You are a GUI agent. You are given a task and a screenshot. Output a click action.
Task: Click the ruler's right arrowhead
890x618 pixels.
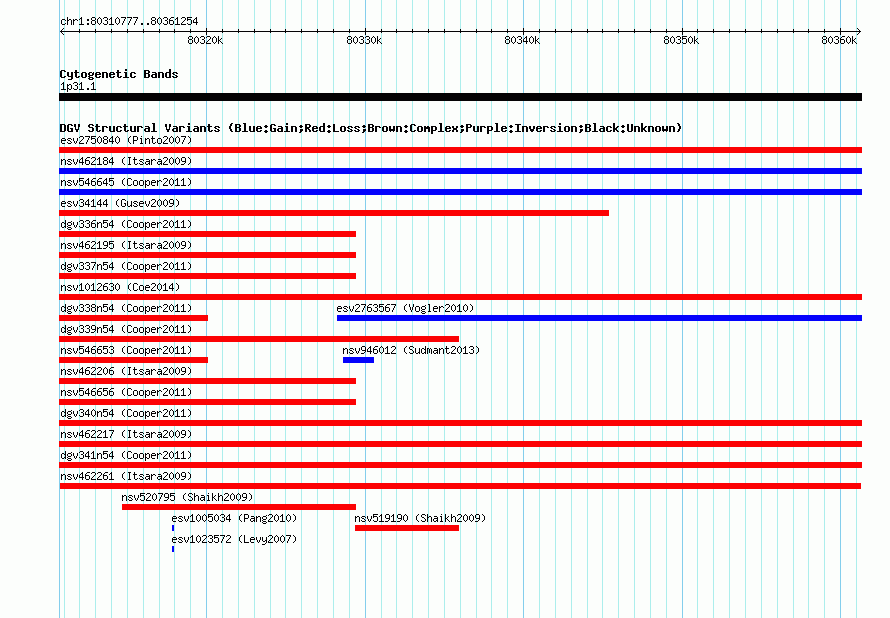point(859,32)
